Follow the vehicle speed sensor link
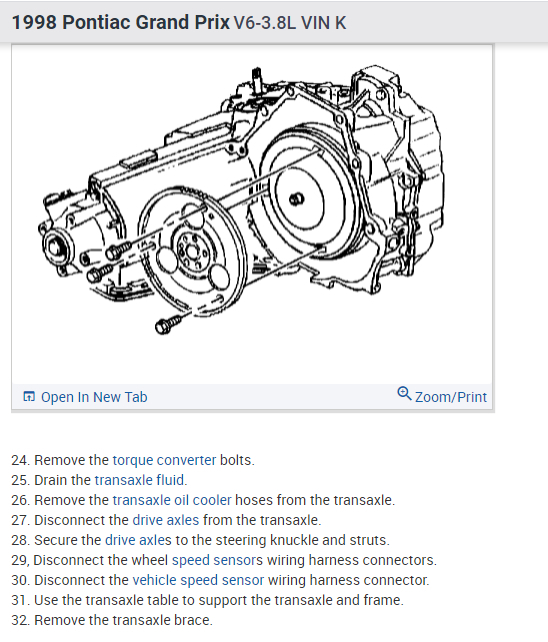Screen dimensions: 548x642 pyautogui.click(x=198, y=580)
